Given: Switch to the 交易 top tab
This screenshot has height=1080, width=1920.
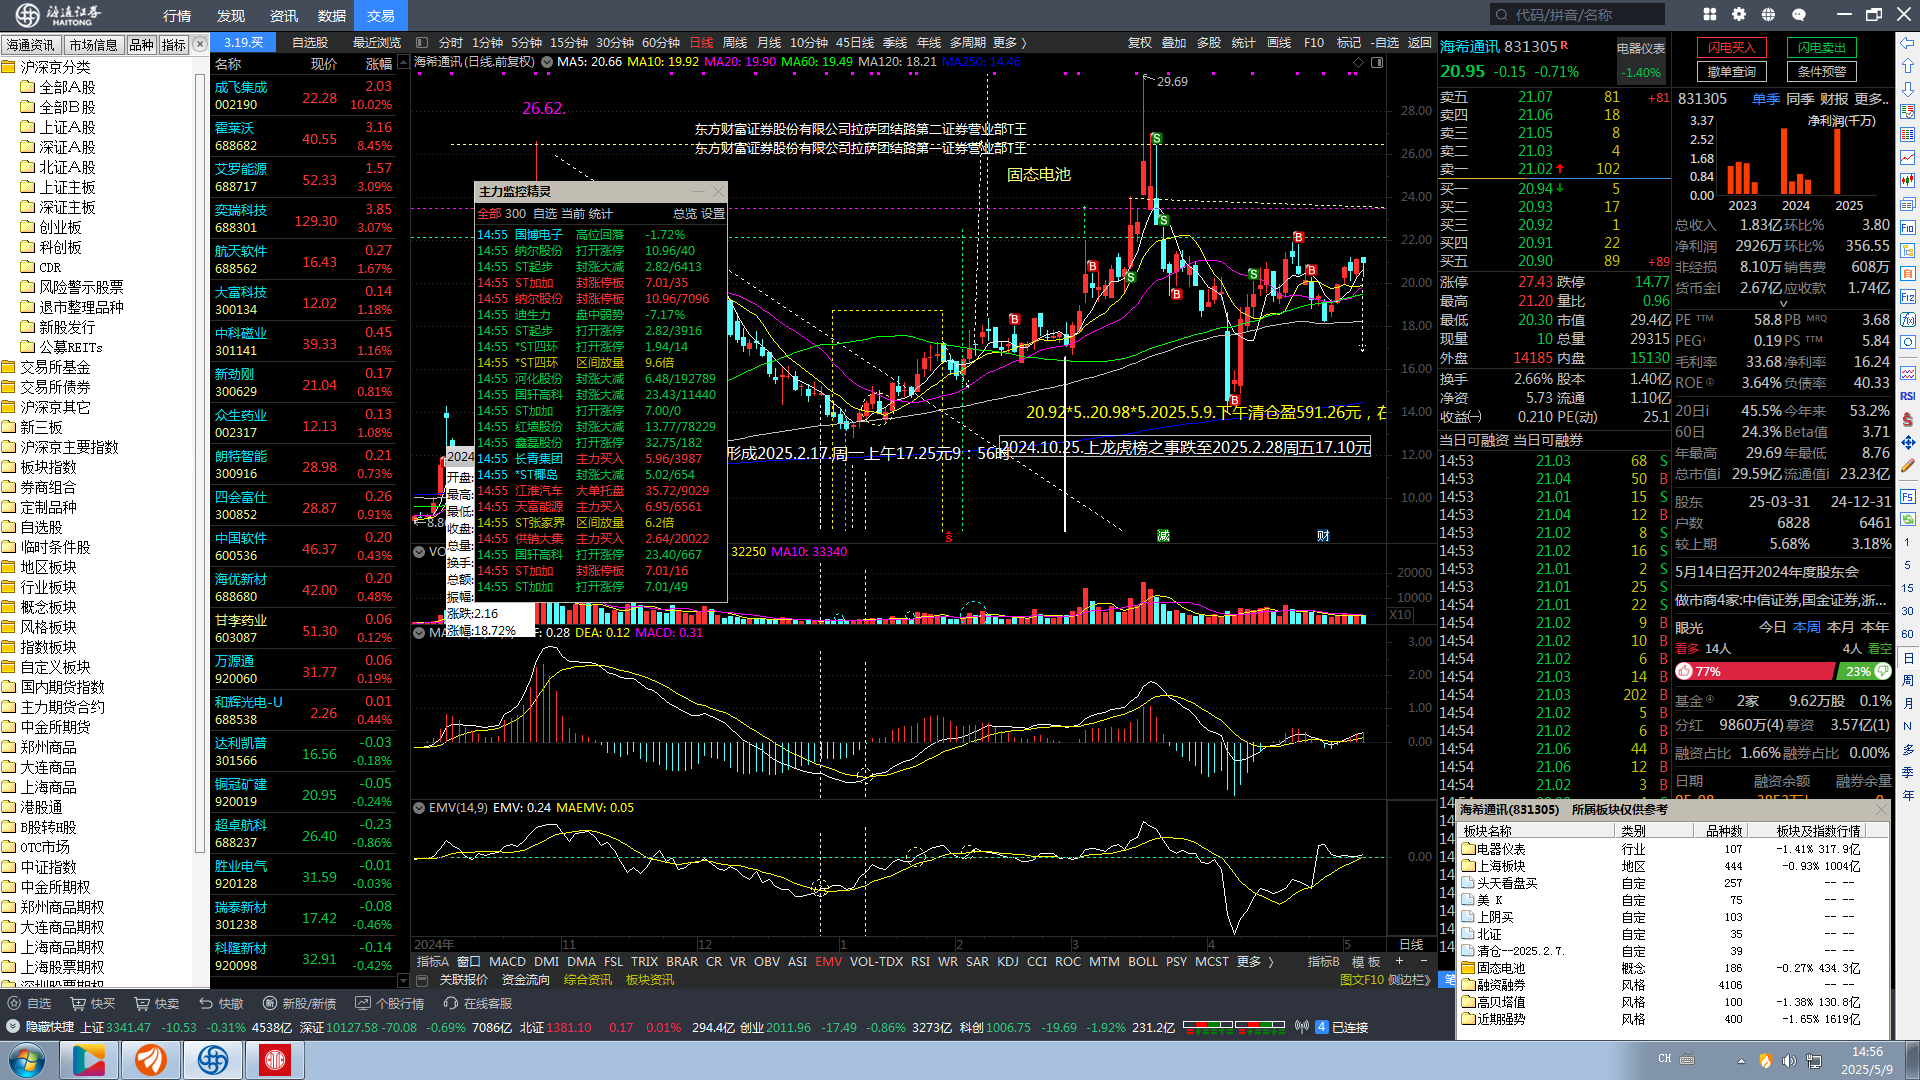Looking at the screenshot, I should tap(381, 16).
